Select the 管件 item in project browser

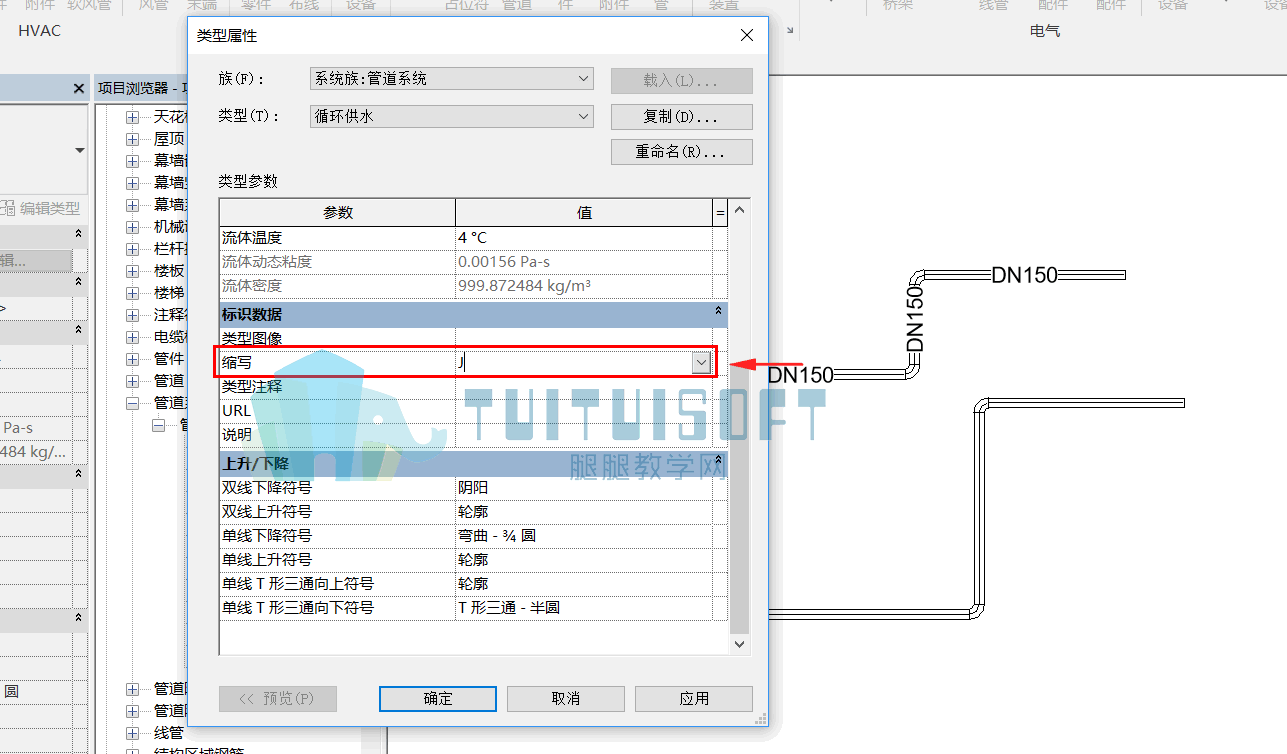[x=169, y=359]
